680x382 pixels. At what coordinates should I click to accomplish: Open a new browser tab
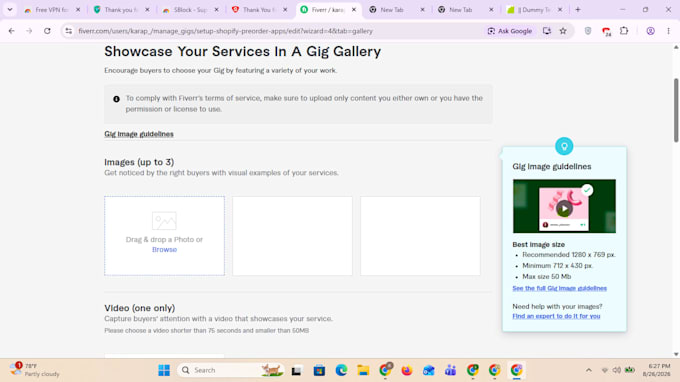click(578, 10)
